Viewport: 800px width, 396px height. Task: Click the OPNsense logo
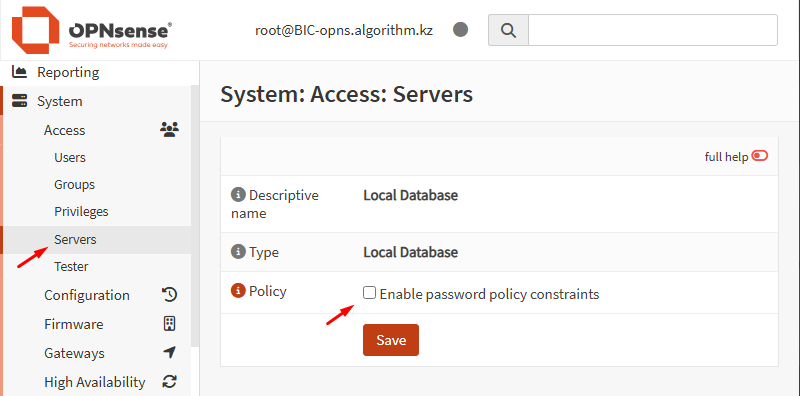click(92, 30)
